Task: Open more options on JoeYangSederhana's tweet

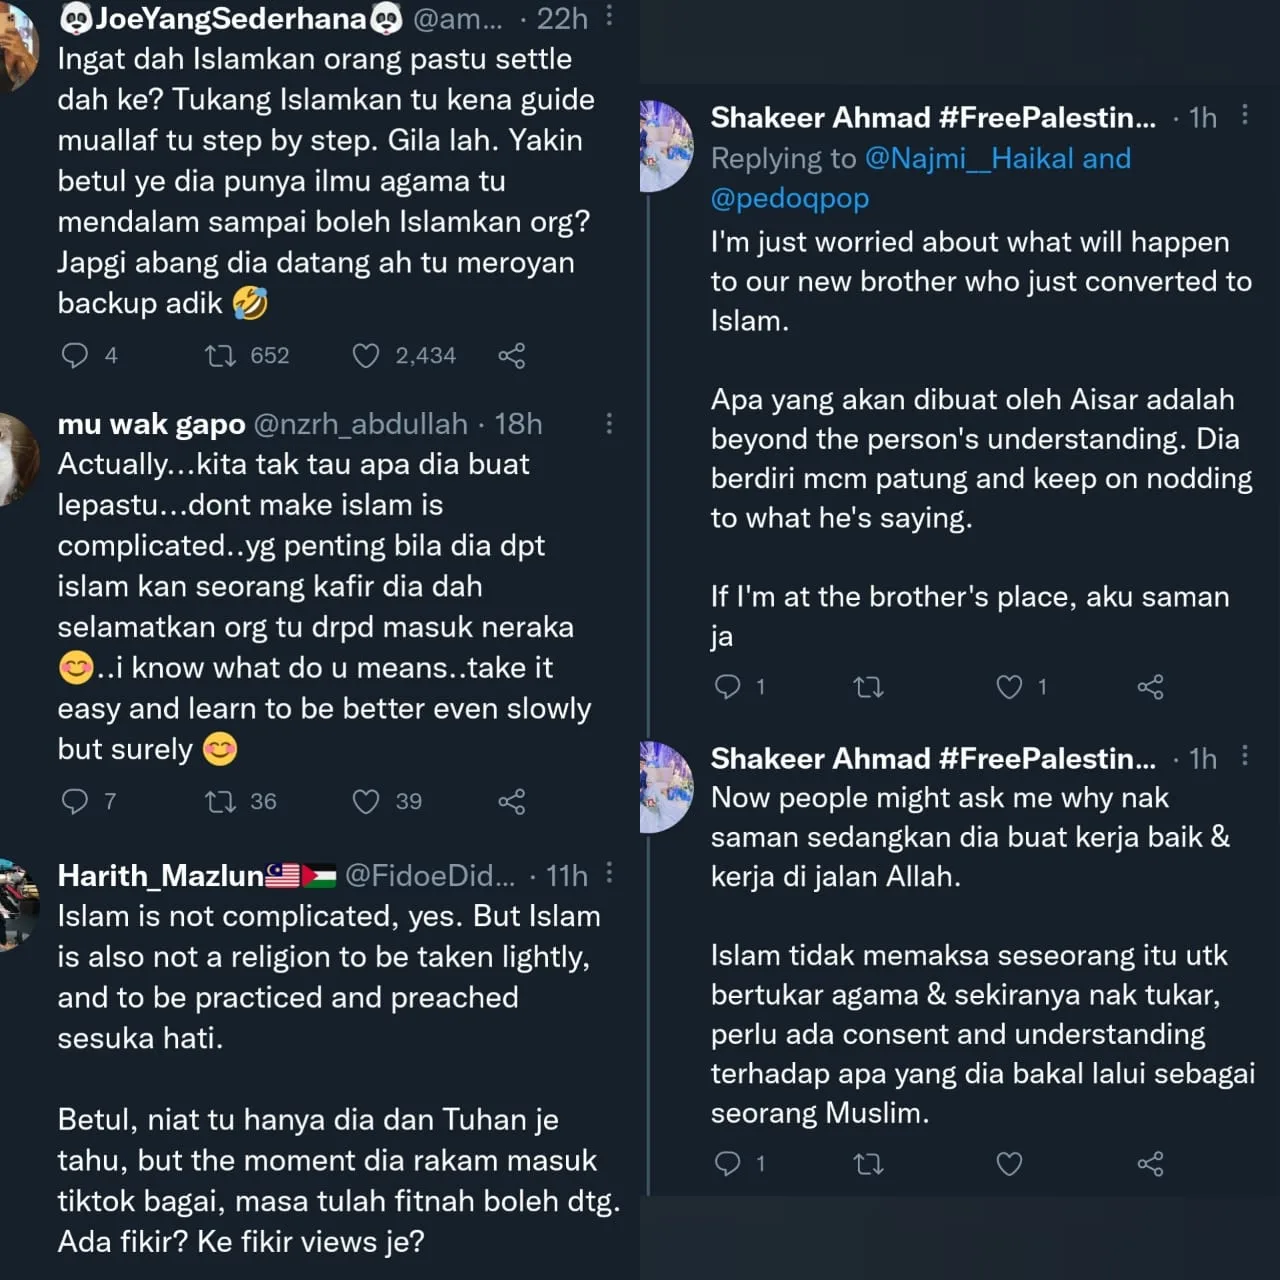Action: click(x=609, y=17)
